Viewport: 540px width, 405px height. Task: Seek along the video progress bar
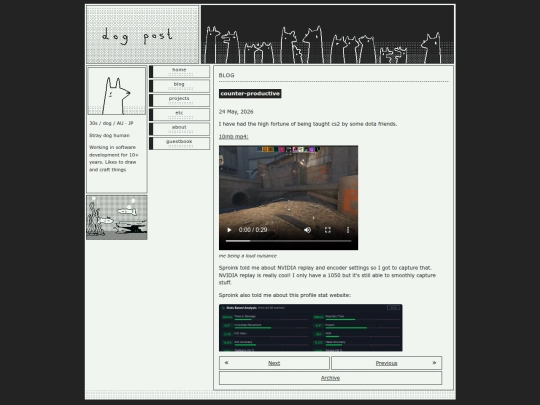pyautogui.click(x=288, y=241)
